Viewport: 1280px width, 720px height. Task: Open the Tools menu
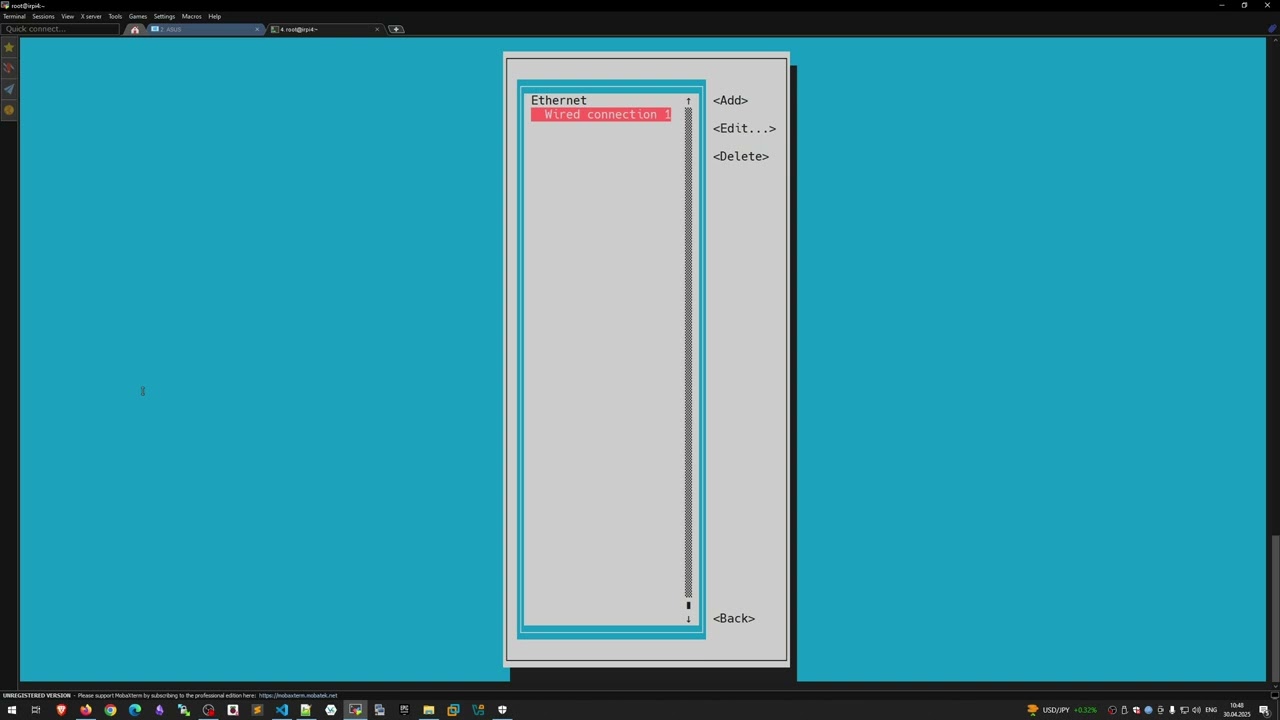tap(115, 16)
